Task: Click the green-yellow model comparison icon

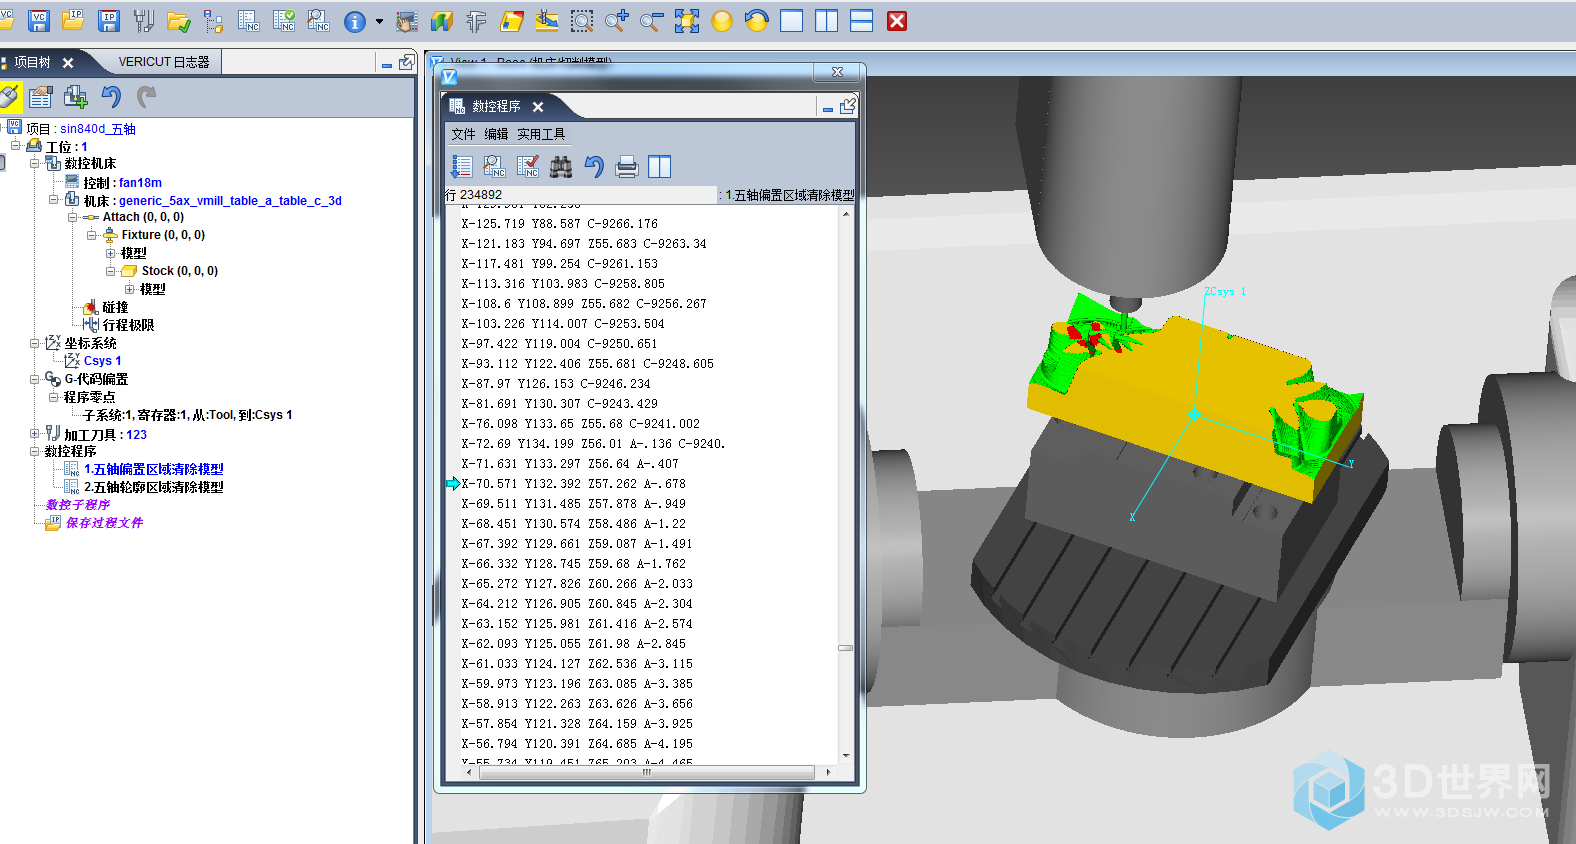Action: pos(441,21)
